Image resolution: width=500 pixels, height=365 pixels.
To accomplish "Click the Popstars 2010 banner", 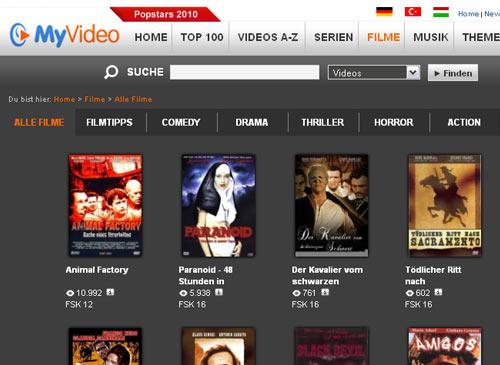I will (x=165, y=14).
